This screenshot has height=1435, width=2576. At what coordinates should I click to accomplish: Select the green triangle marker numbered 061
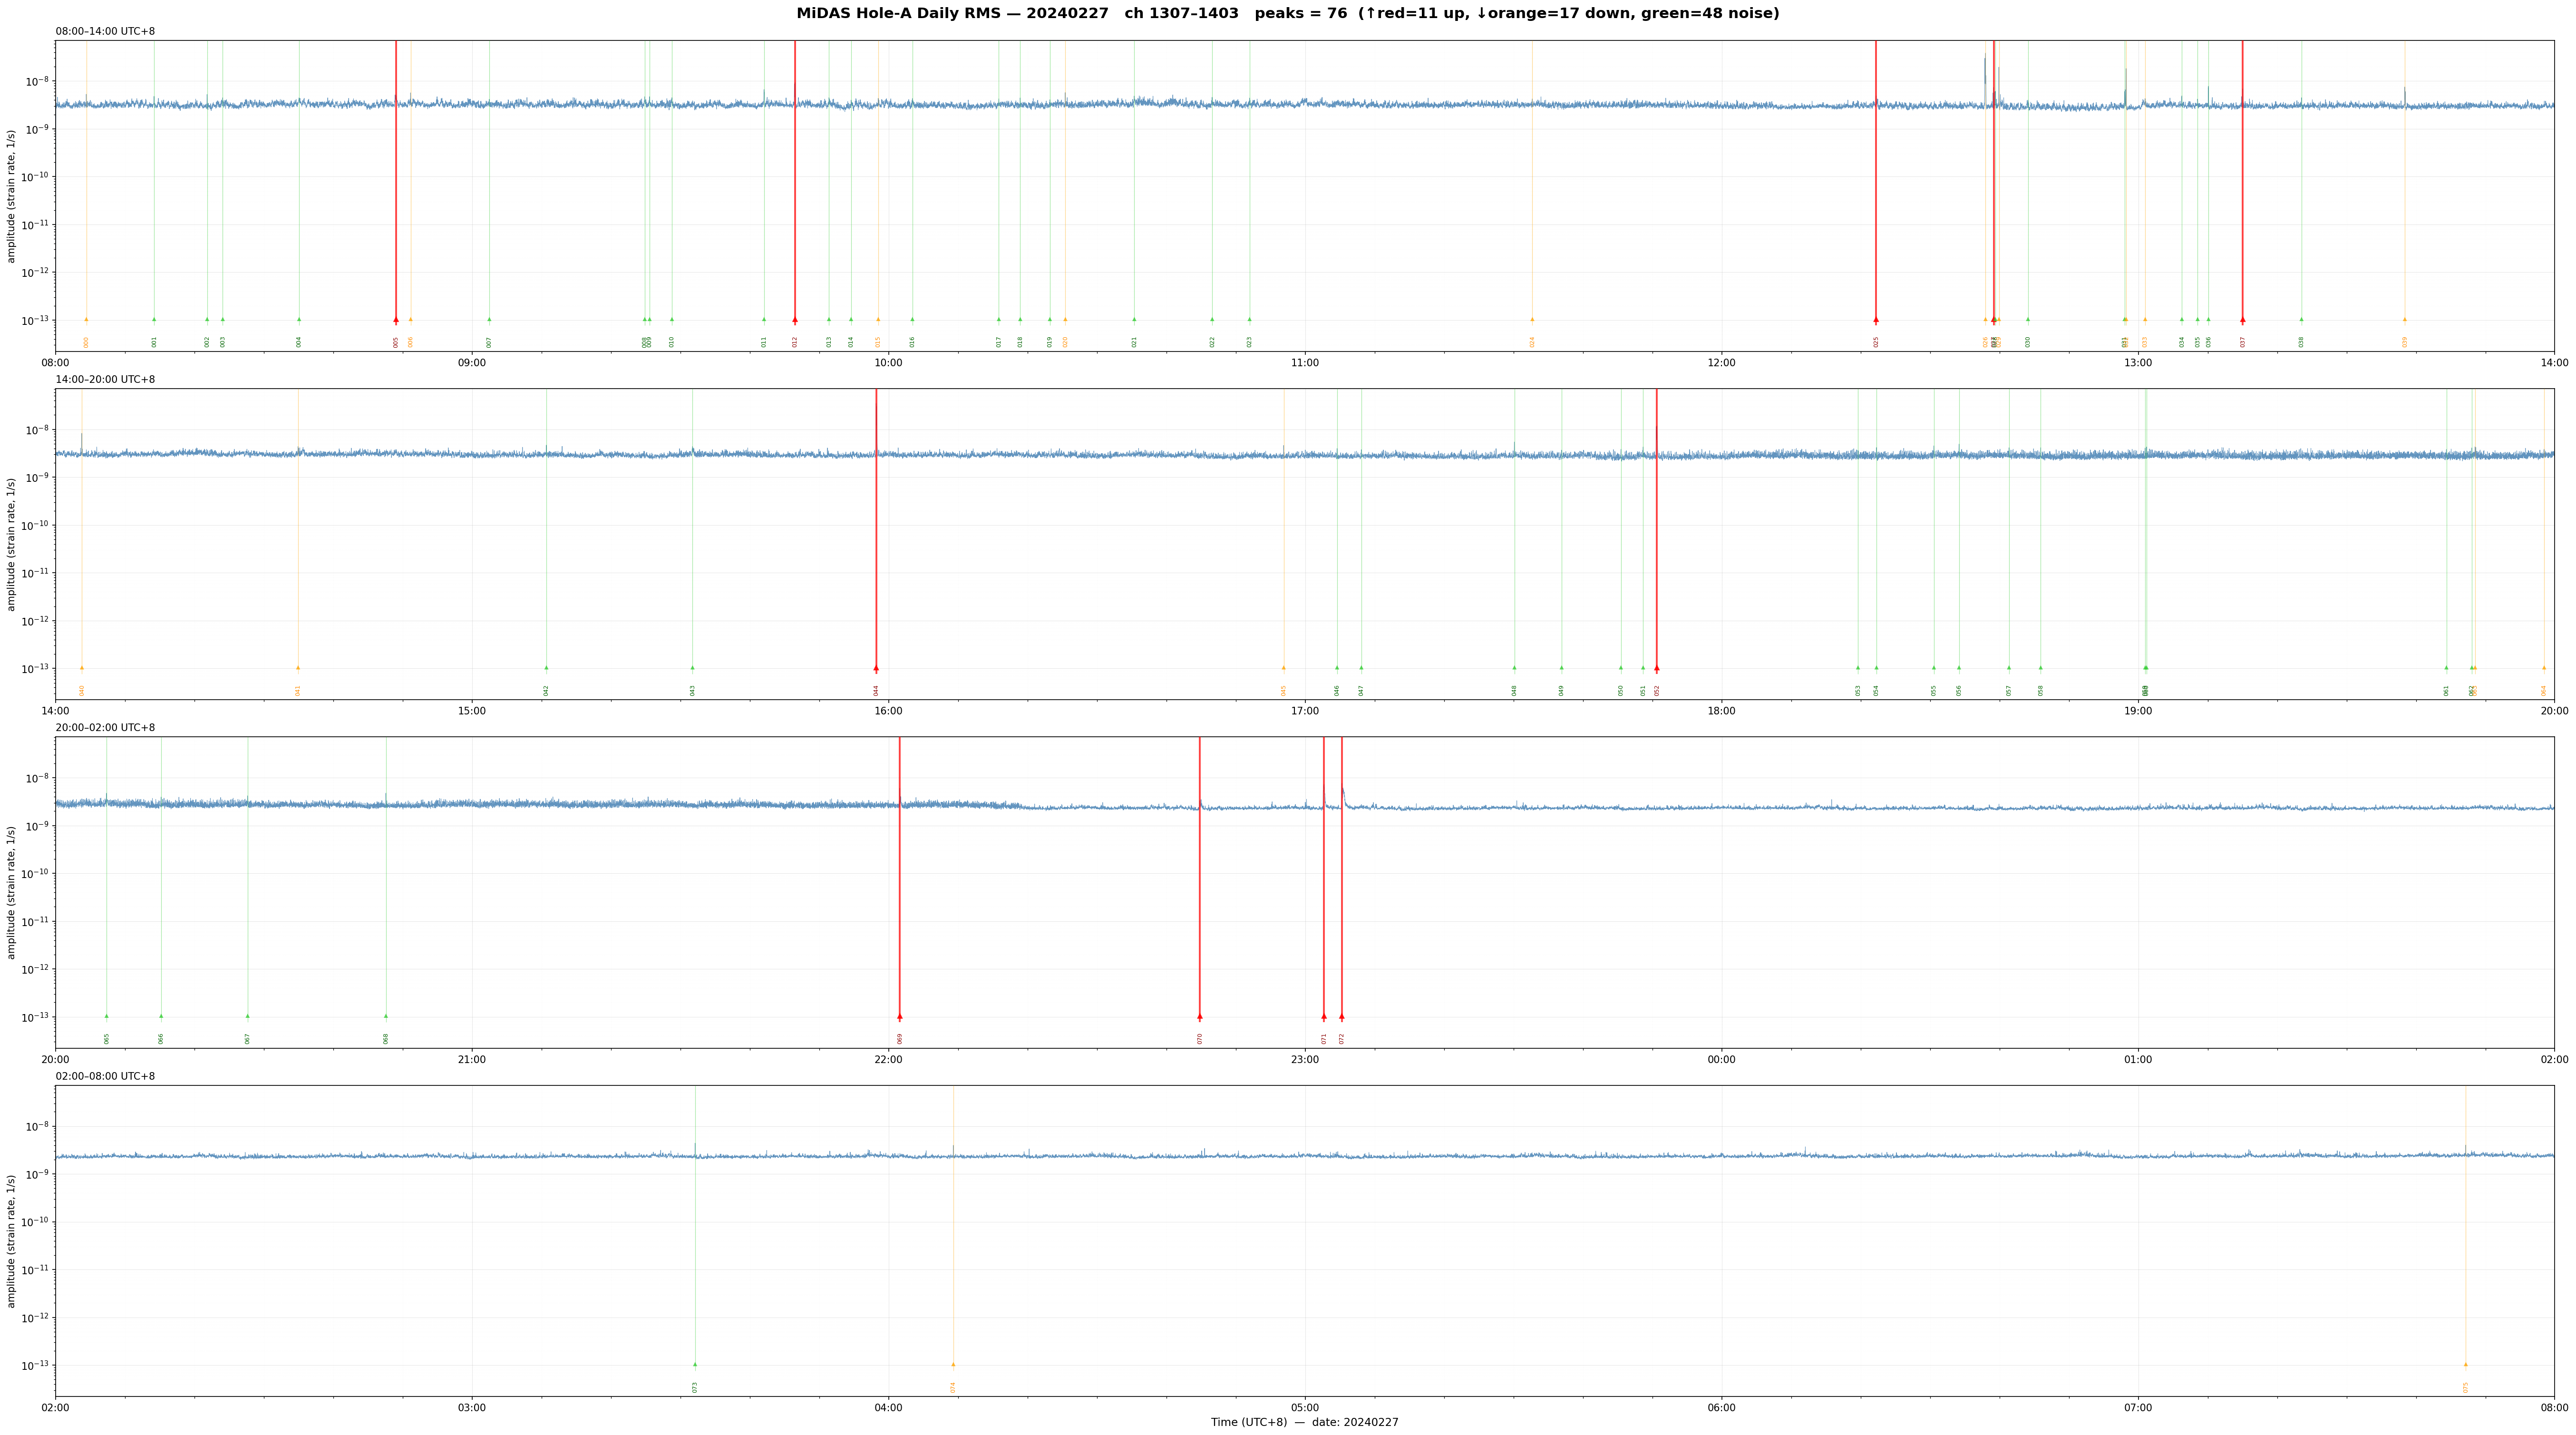(x=2447, y=668)
